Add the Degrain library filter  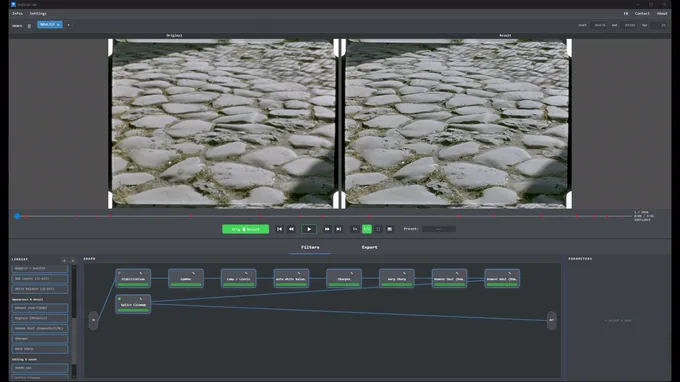[x=40, y=318]
